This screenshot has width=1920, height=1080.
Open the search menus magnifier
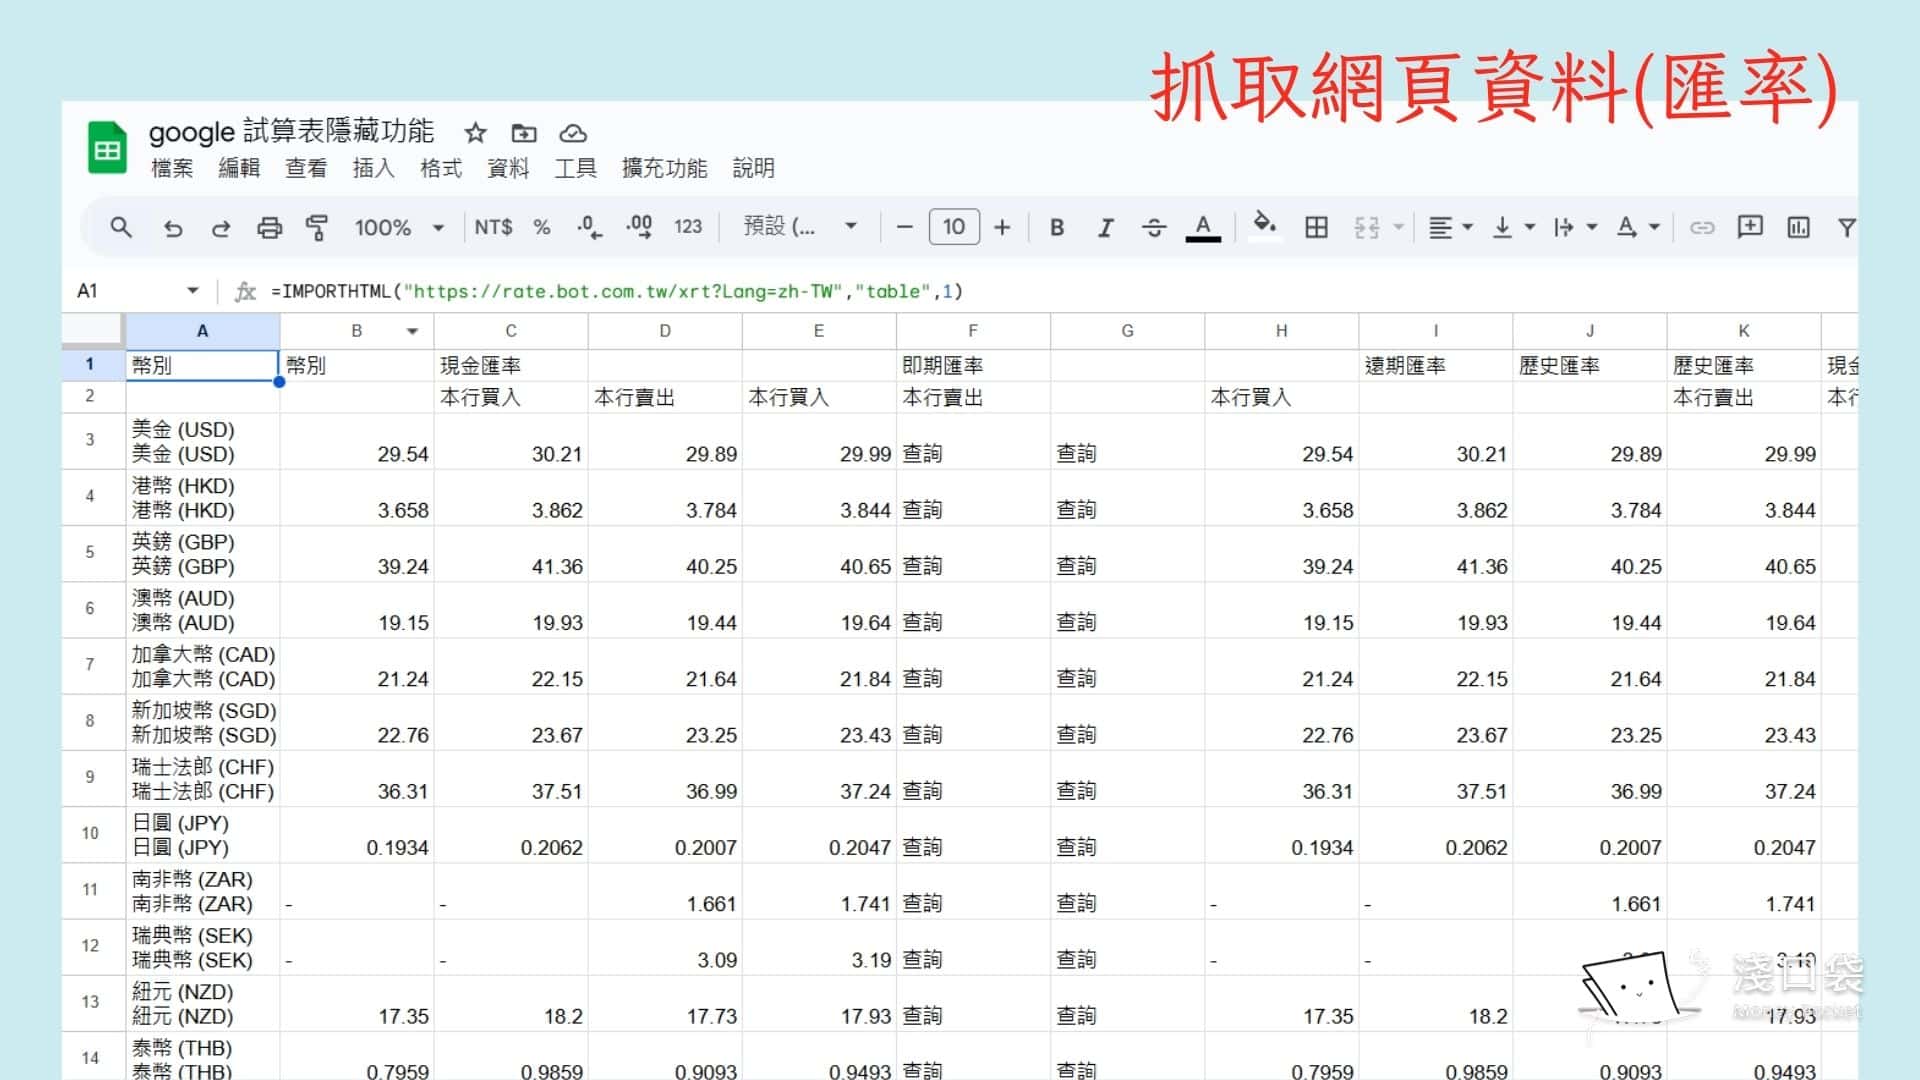click(121, 227)
